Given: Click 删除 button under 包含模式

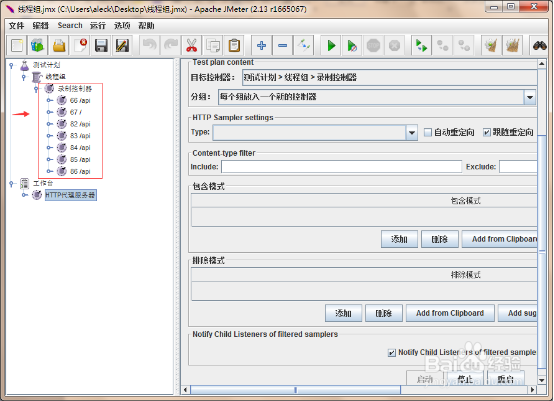Looking at the screenshot, I should [440, 239].
